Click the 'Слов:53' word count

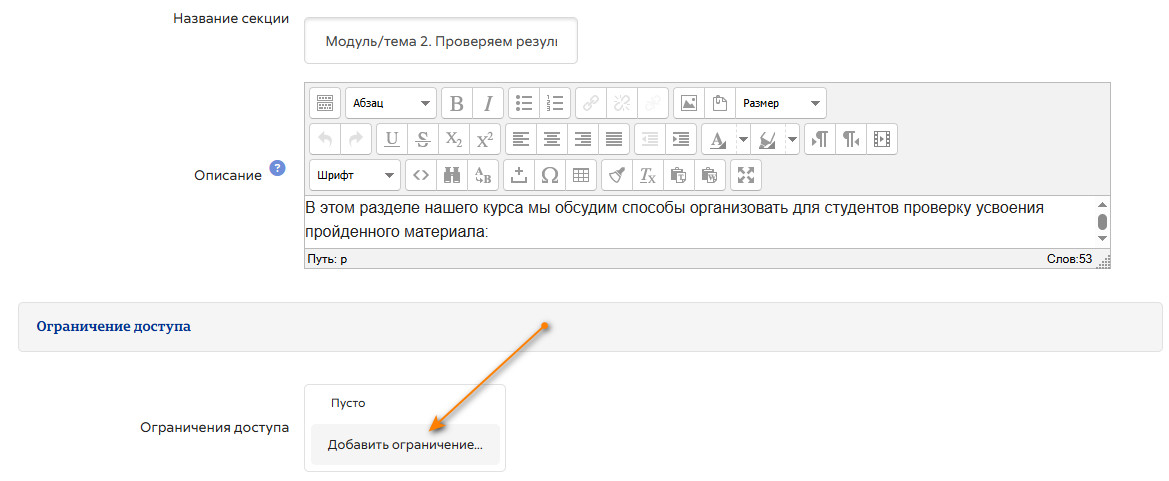coord(1069,259)
